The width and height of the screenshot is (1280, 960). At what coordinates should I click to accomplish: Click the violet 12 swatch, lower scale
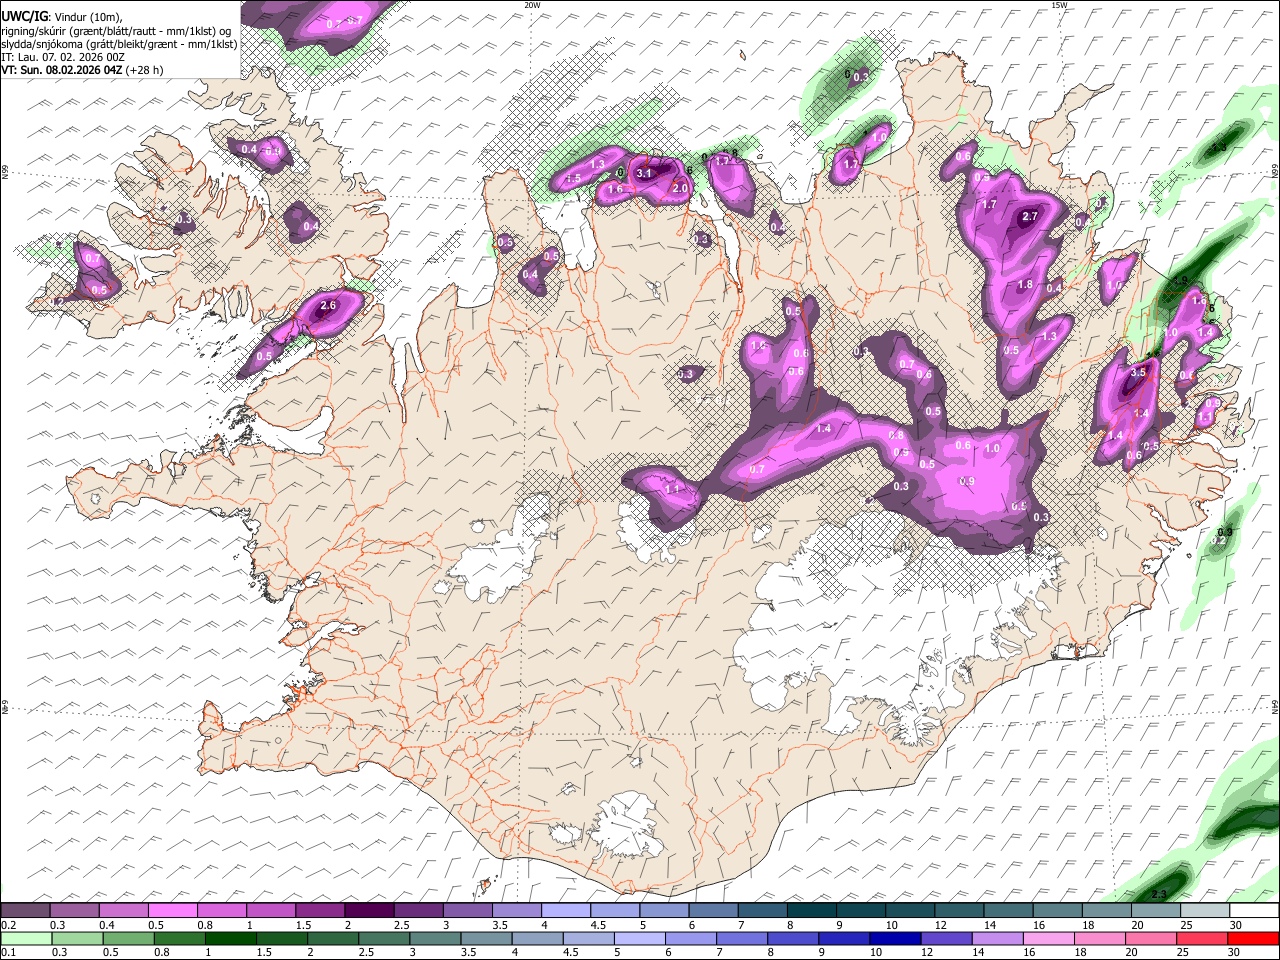point(946,938)
